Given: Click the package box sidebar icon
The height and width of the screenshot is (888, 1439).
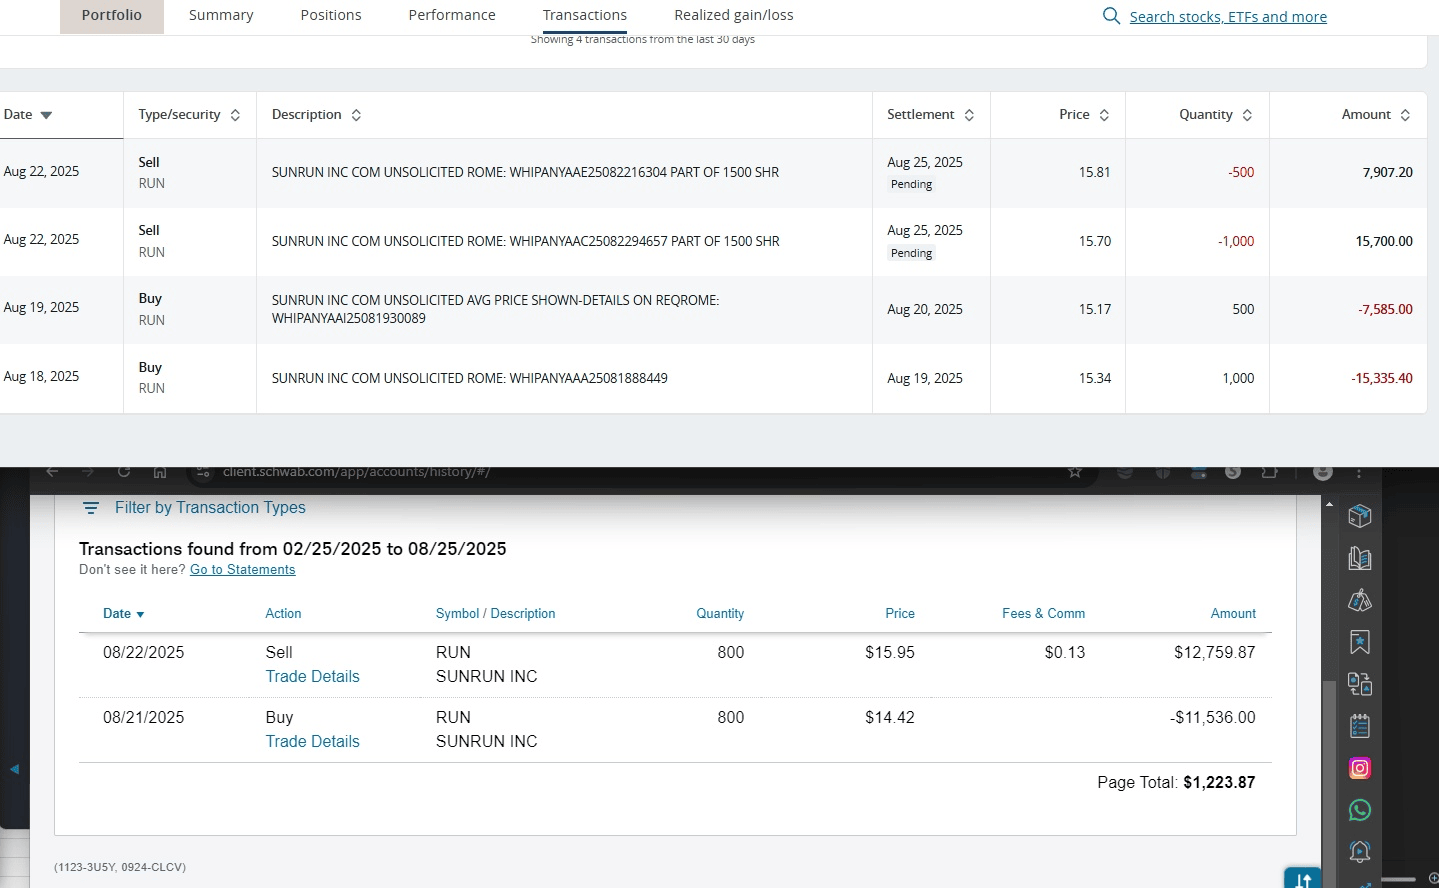Looking at the screenshot, I should coord(1359,516).
